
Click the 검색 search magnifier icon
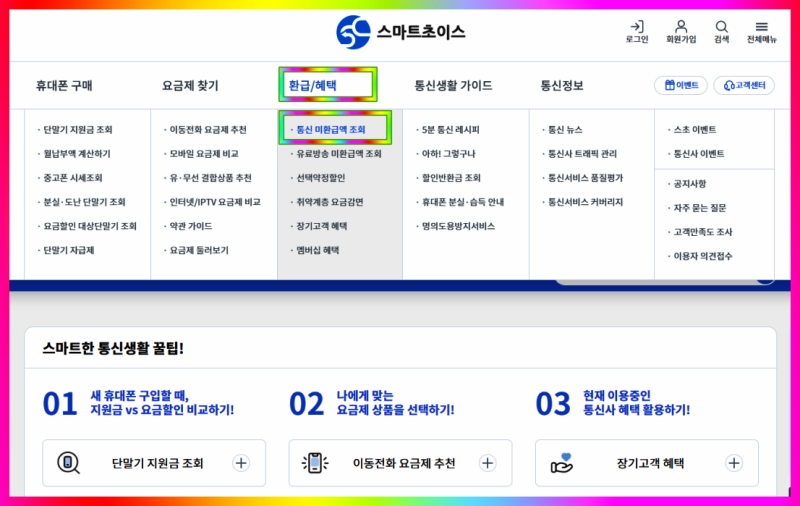[x=721, y=32]
